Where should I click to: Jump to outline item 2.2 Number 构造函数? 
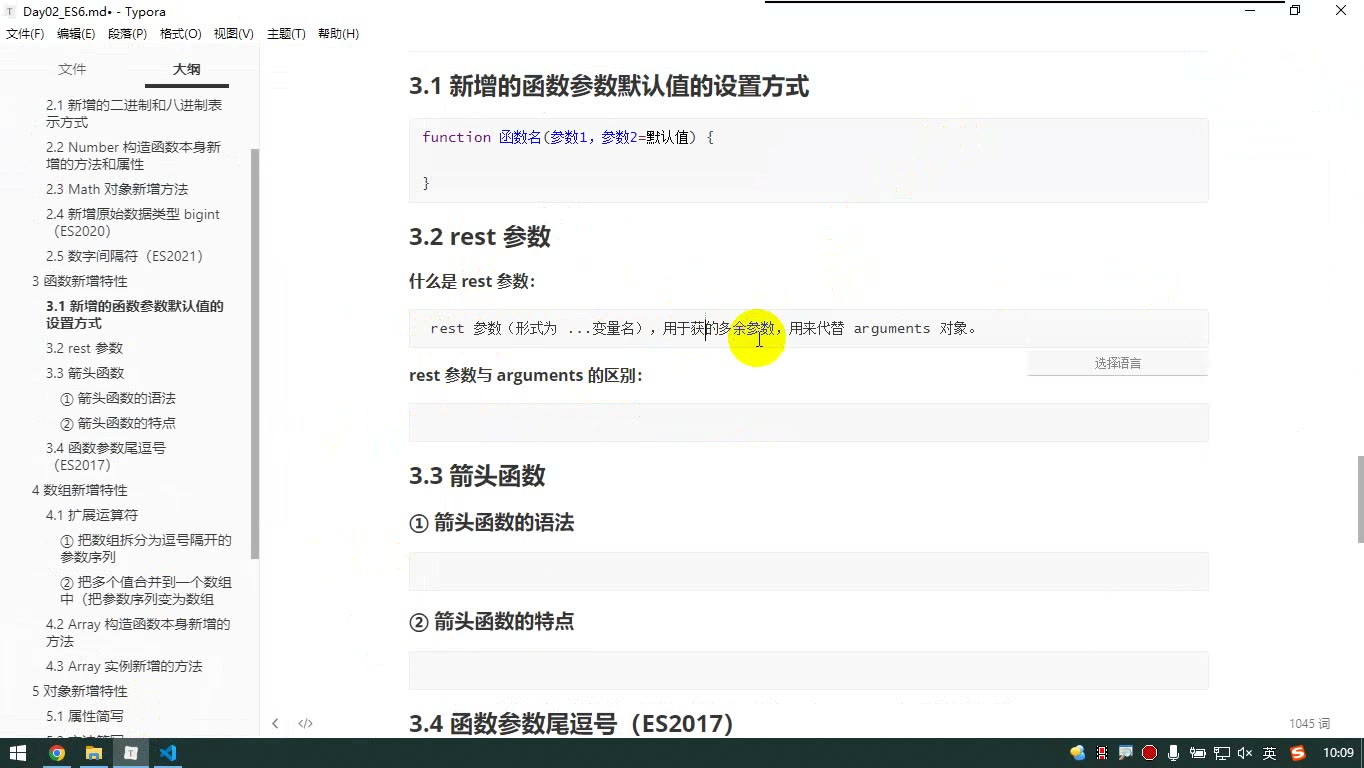[134, 156]
